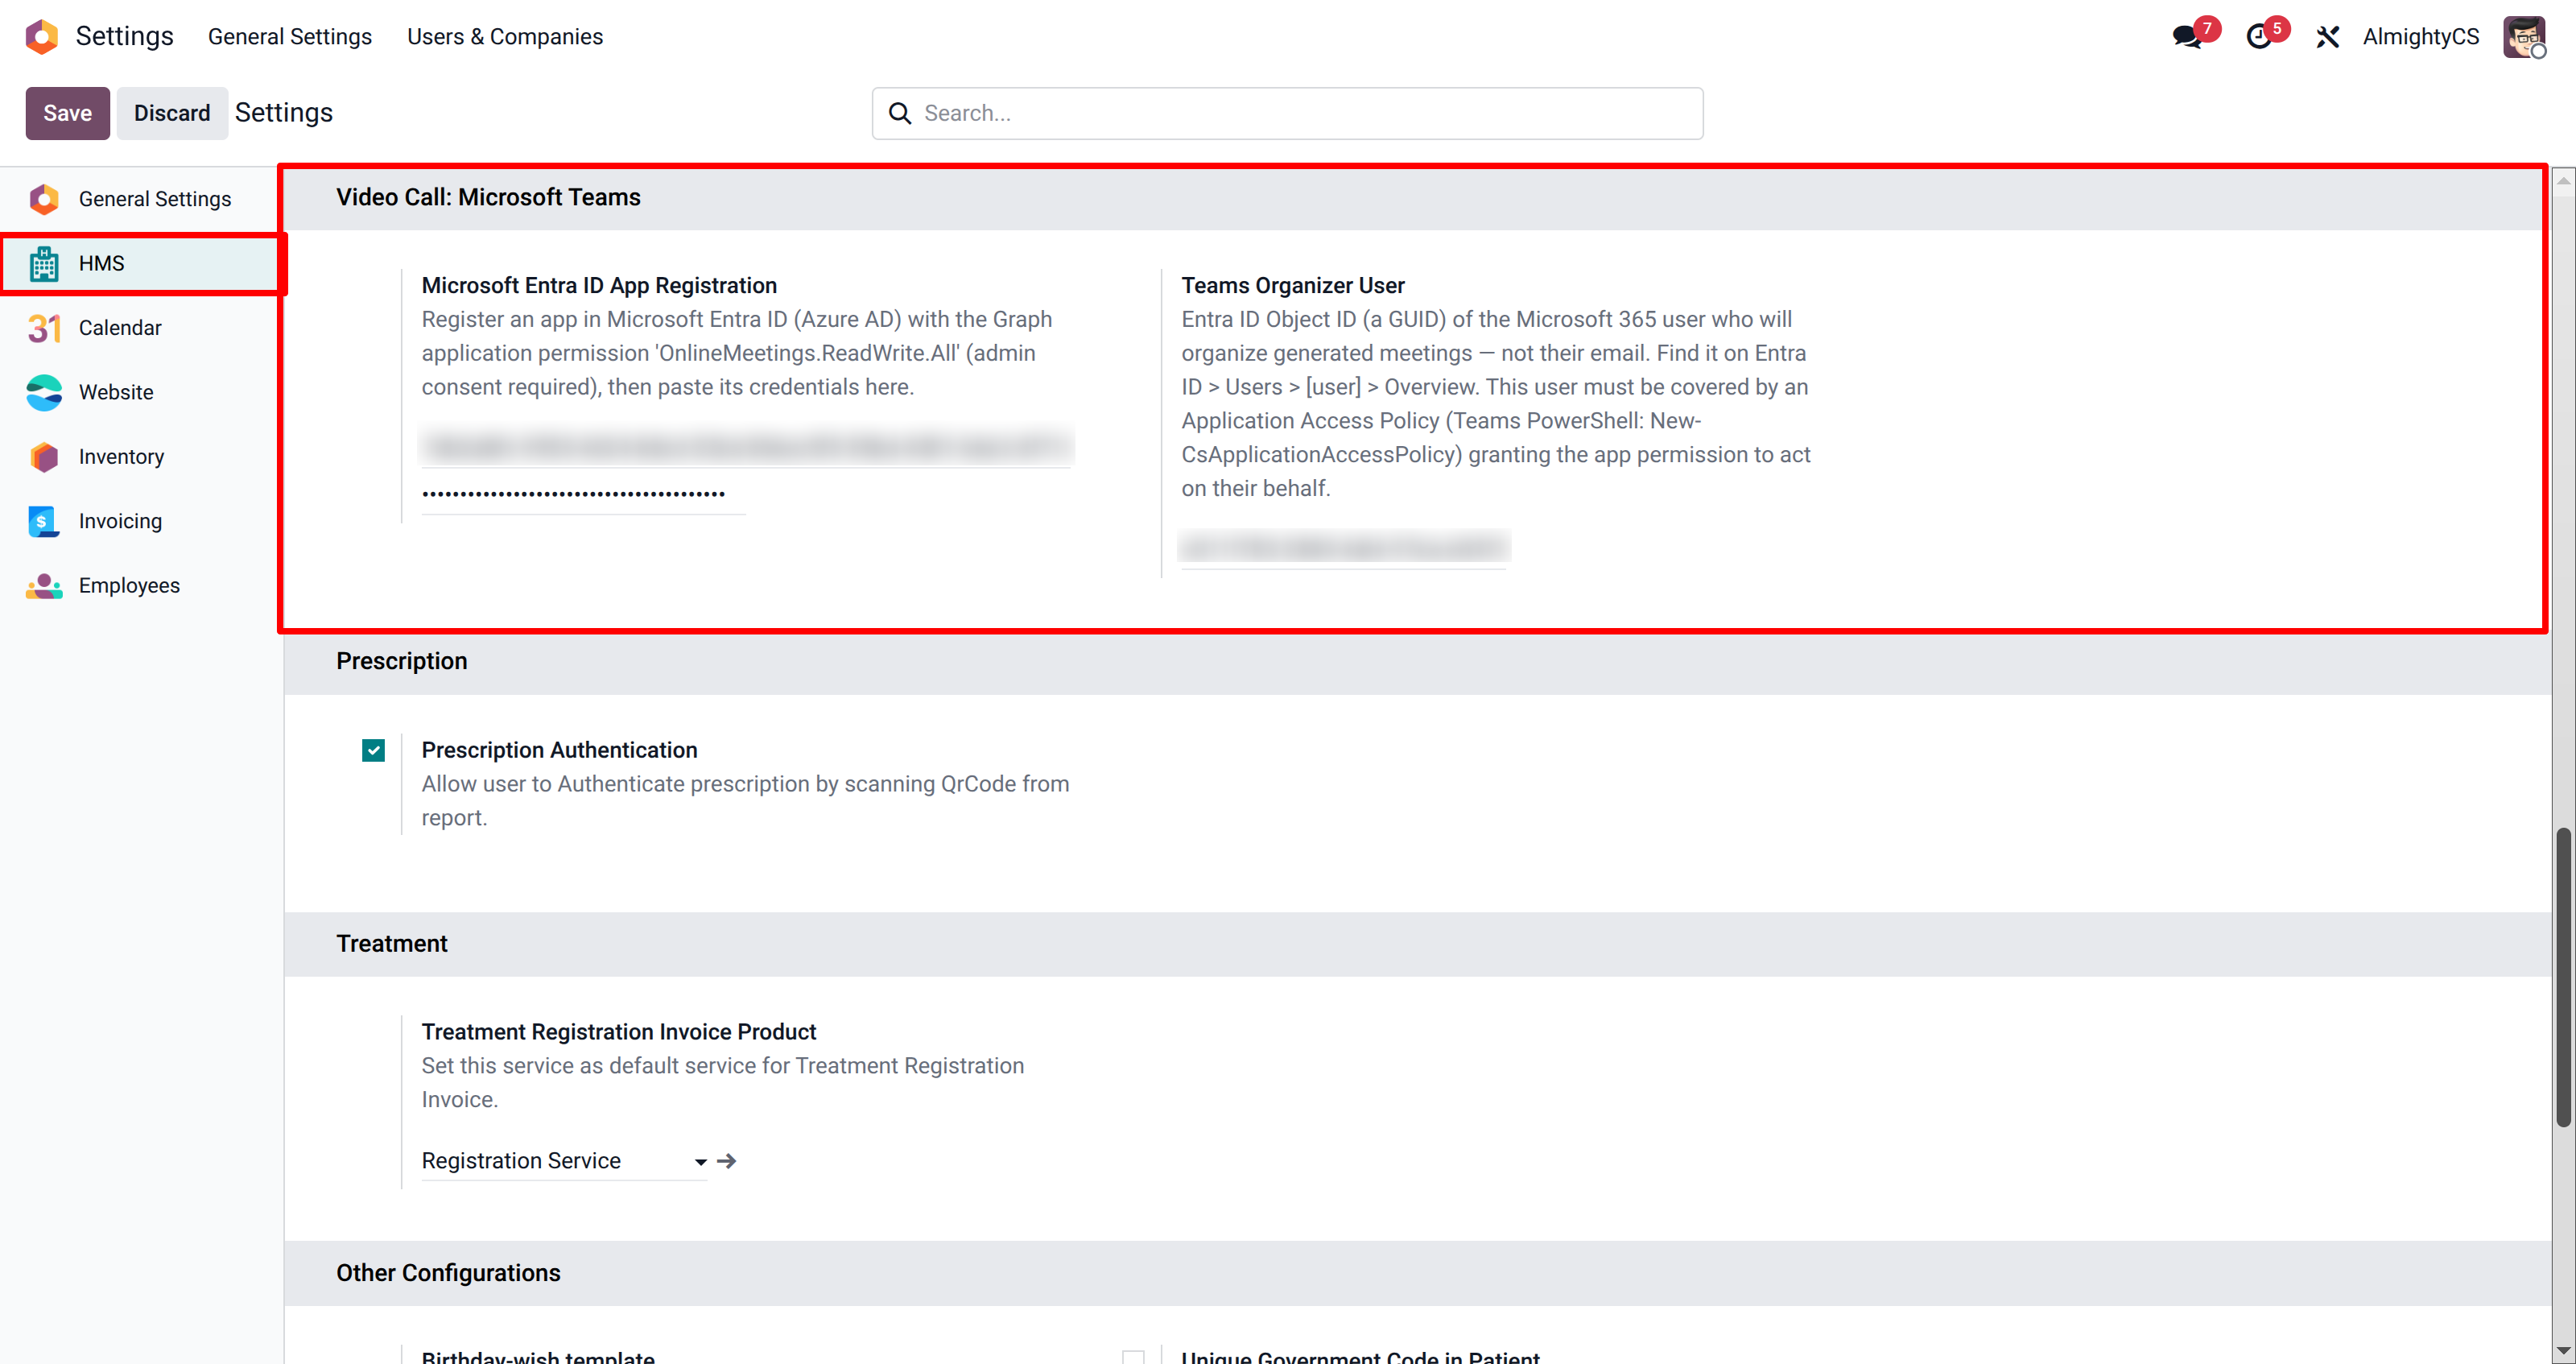2576x1364 pixels.
Task: Click the Website globe icon
Action: [x=44, y=392]
